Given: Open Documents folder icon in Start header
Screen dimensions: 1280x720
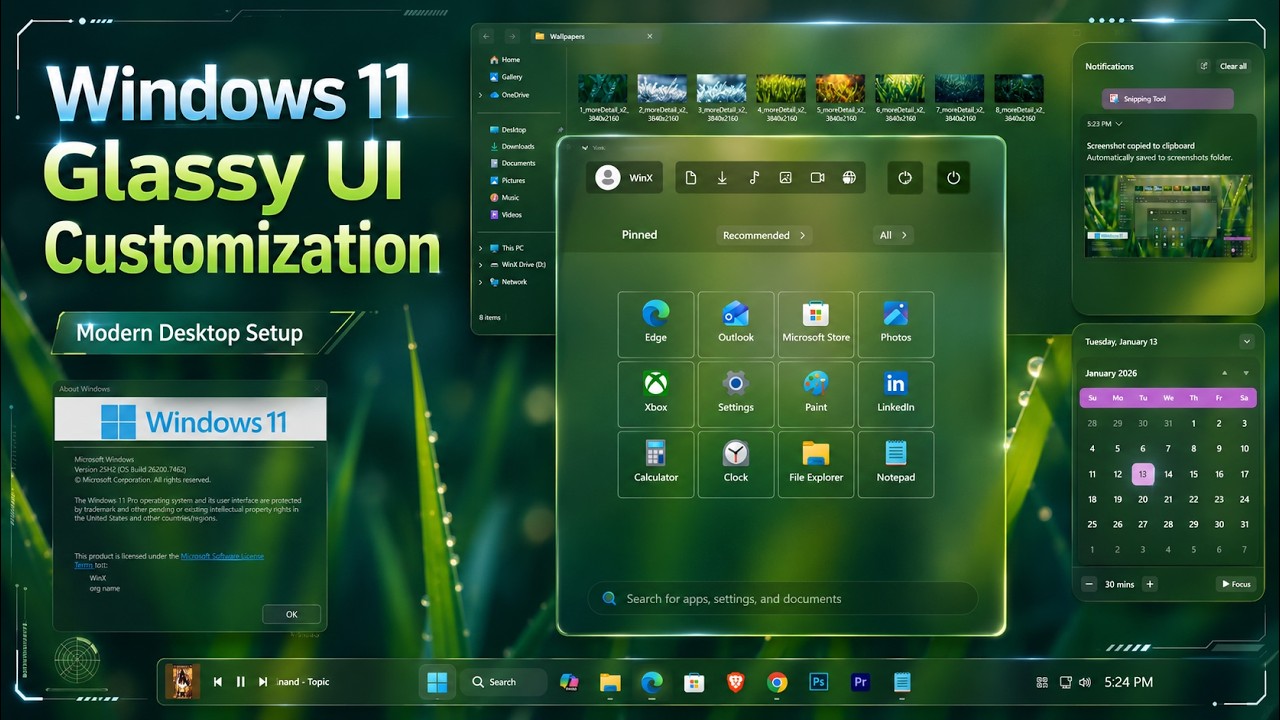Looking at the screenshot, I should (x=691, y=178).
